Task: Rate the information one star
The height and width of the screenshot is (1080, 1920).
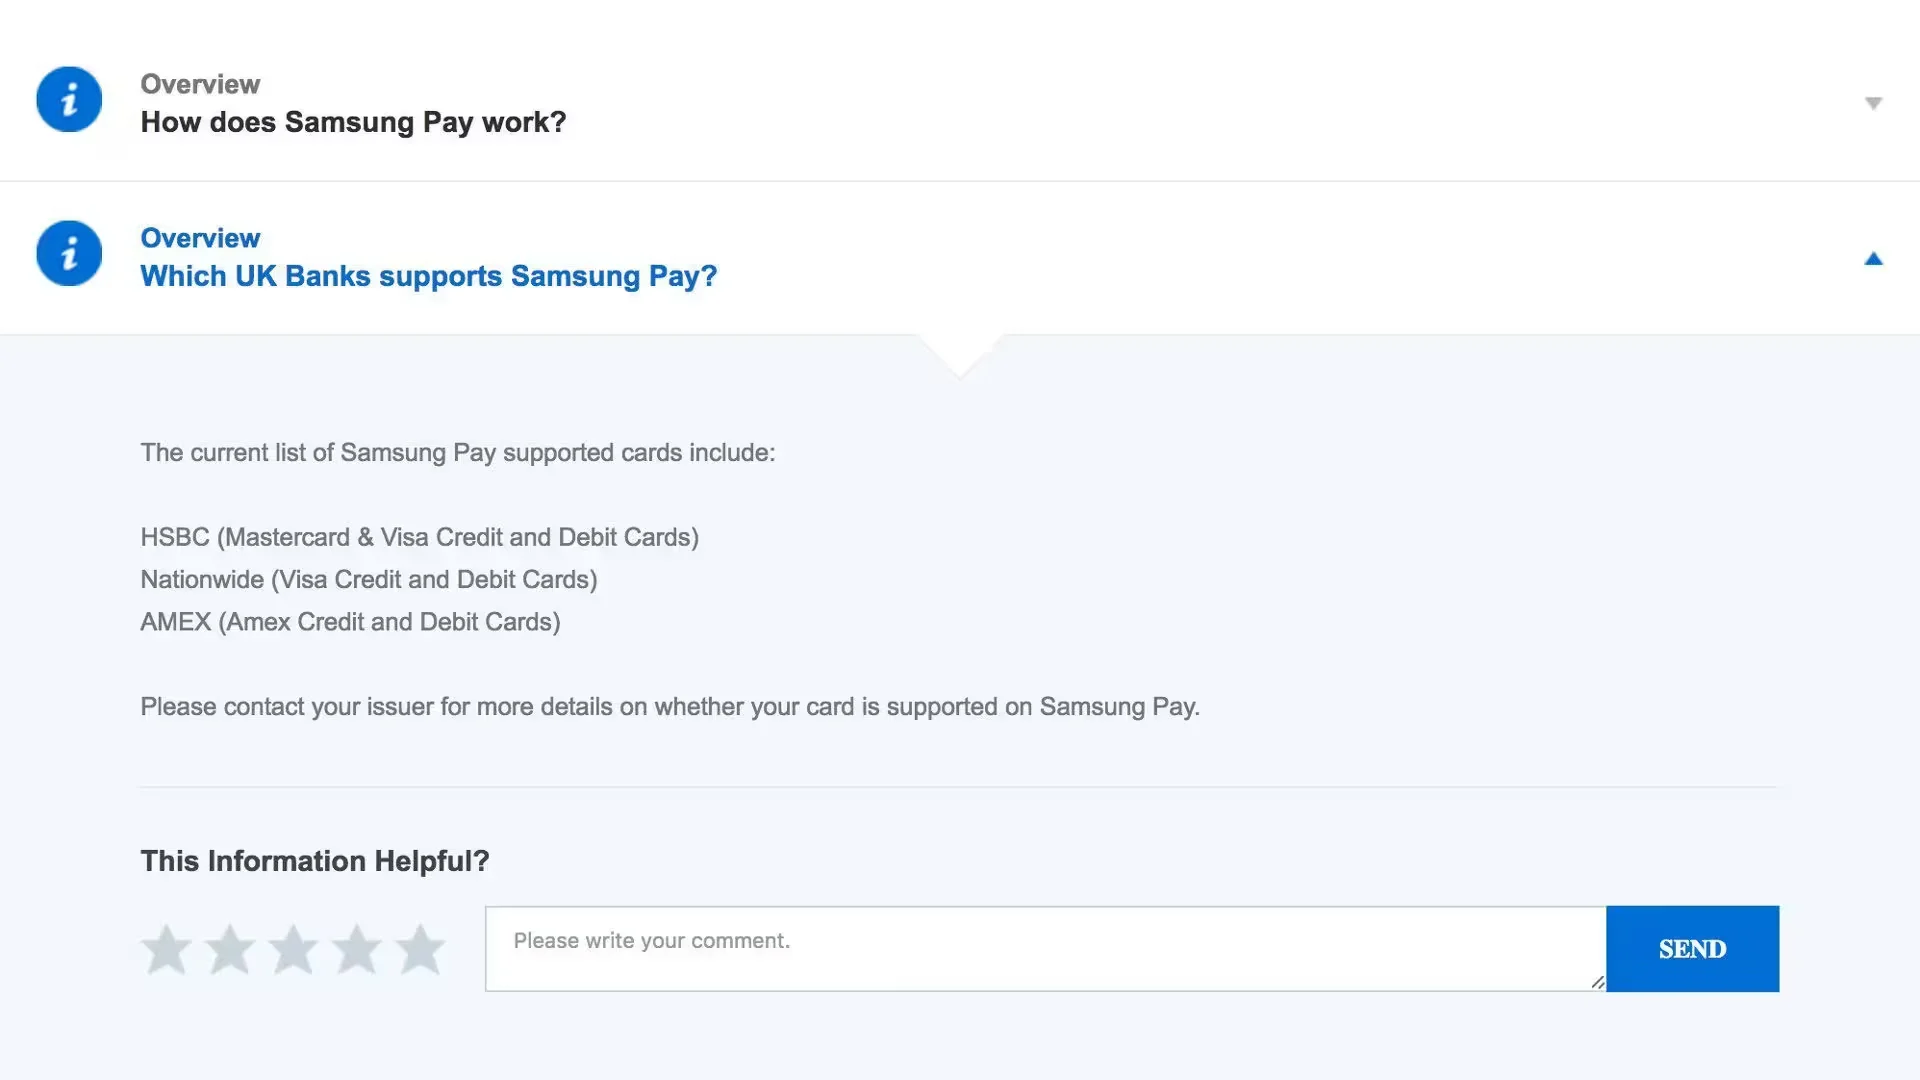Action: pyautogui.click(x=166, y=949)
